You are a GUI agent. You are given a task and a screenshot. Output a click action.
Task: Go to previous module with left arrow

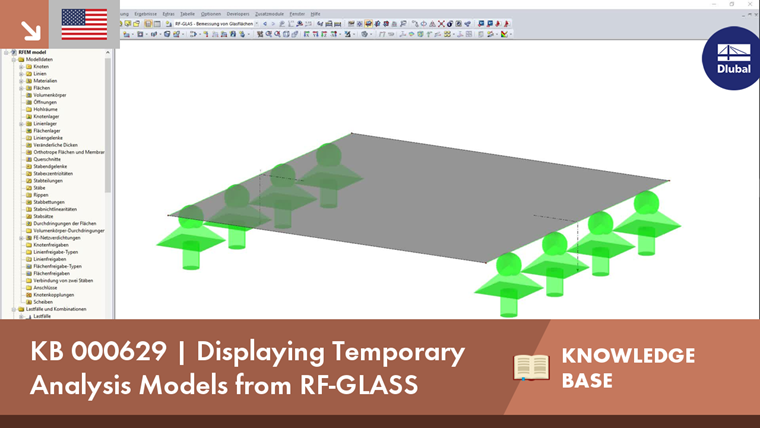point(265,24)
